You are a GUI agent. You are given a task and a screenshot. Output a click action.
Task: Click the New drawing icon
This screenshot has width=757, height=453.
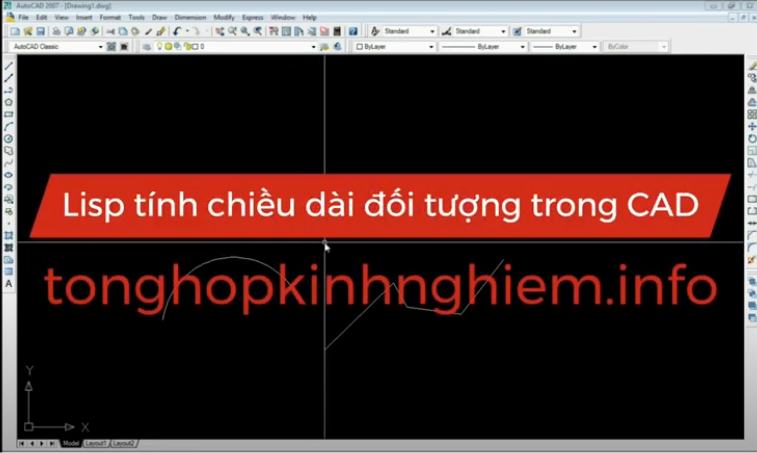[x=15, y=31]
